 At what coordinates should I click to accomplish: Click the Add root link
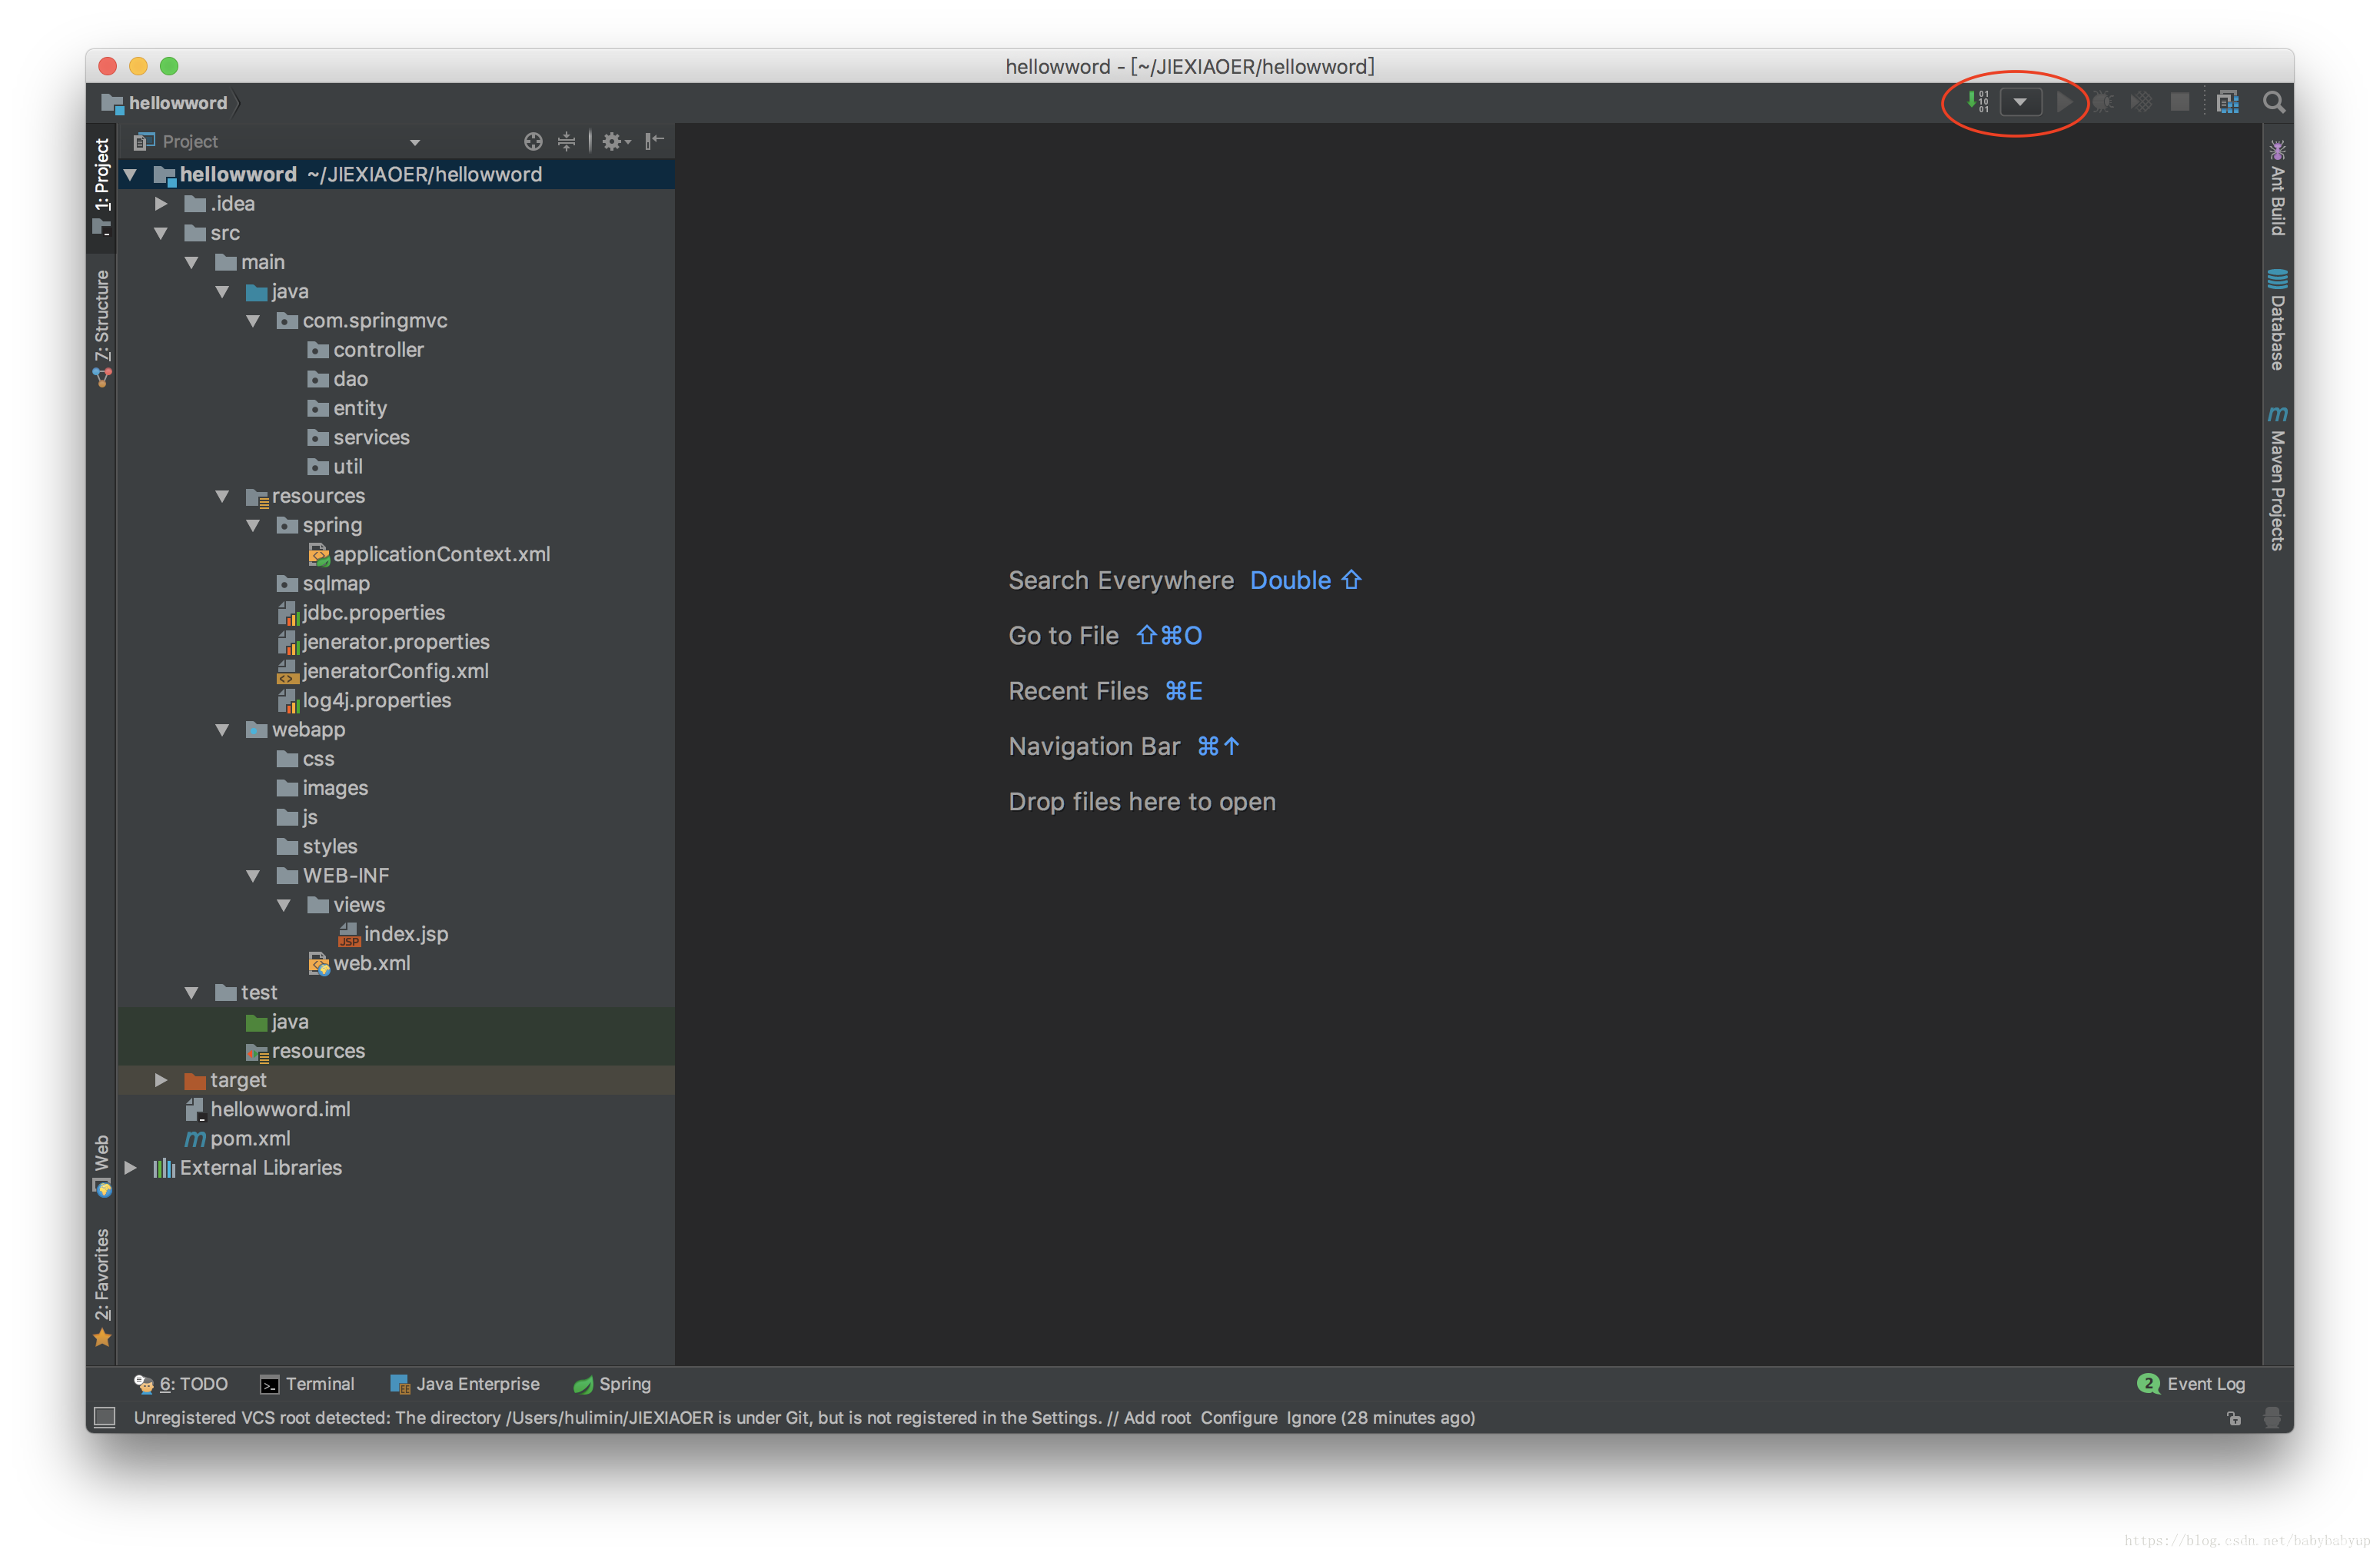[x=1156, y=1417]
